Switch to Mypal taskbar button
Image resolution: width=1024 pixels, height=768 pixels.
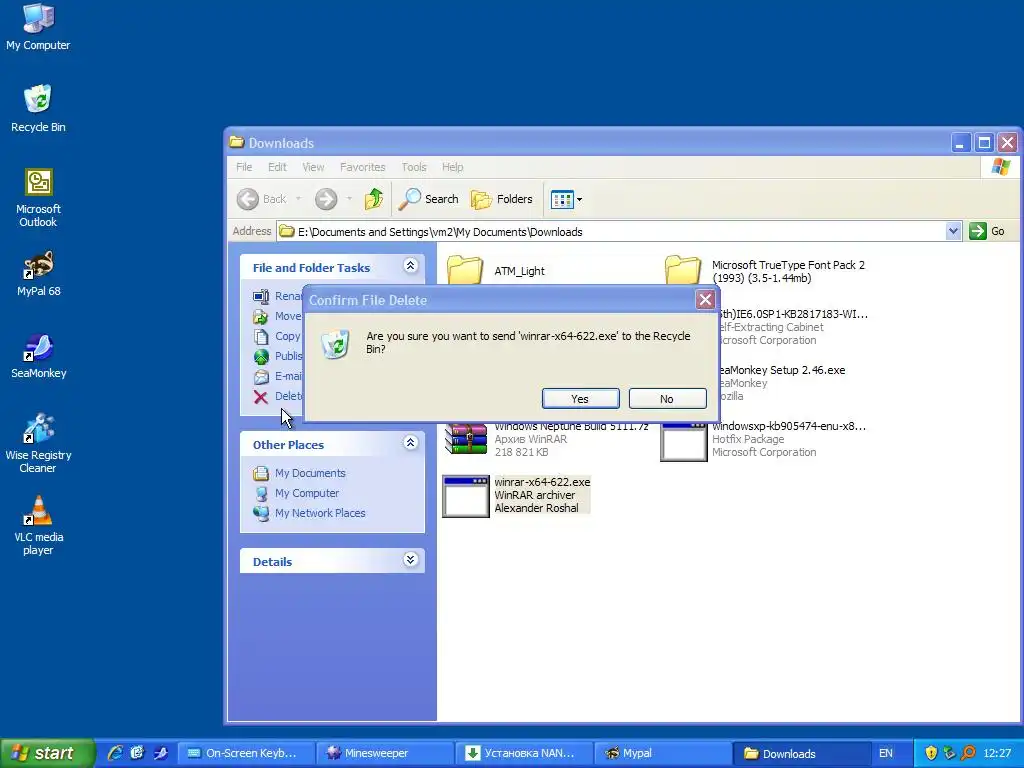[x=663, y=753]
